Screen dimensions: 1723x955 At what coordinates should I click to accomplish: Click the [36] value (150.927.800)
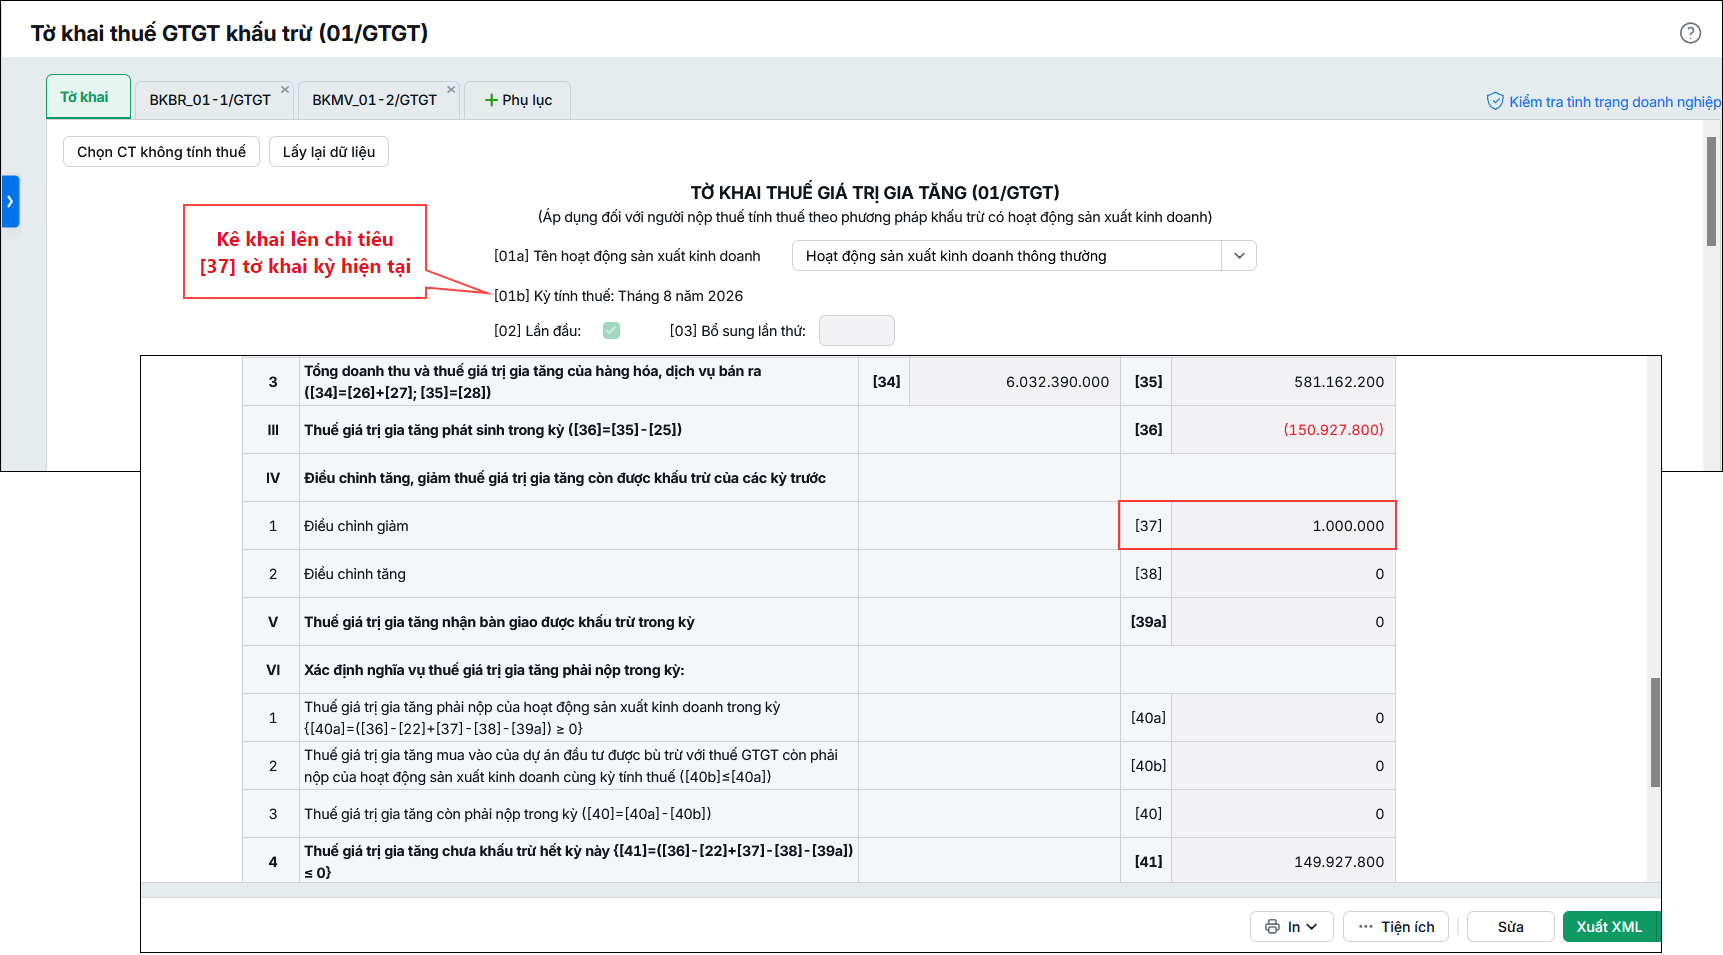(x=1283, y=430)
